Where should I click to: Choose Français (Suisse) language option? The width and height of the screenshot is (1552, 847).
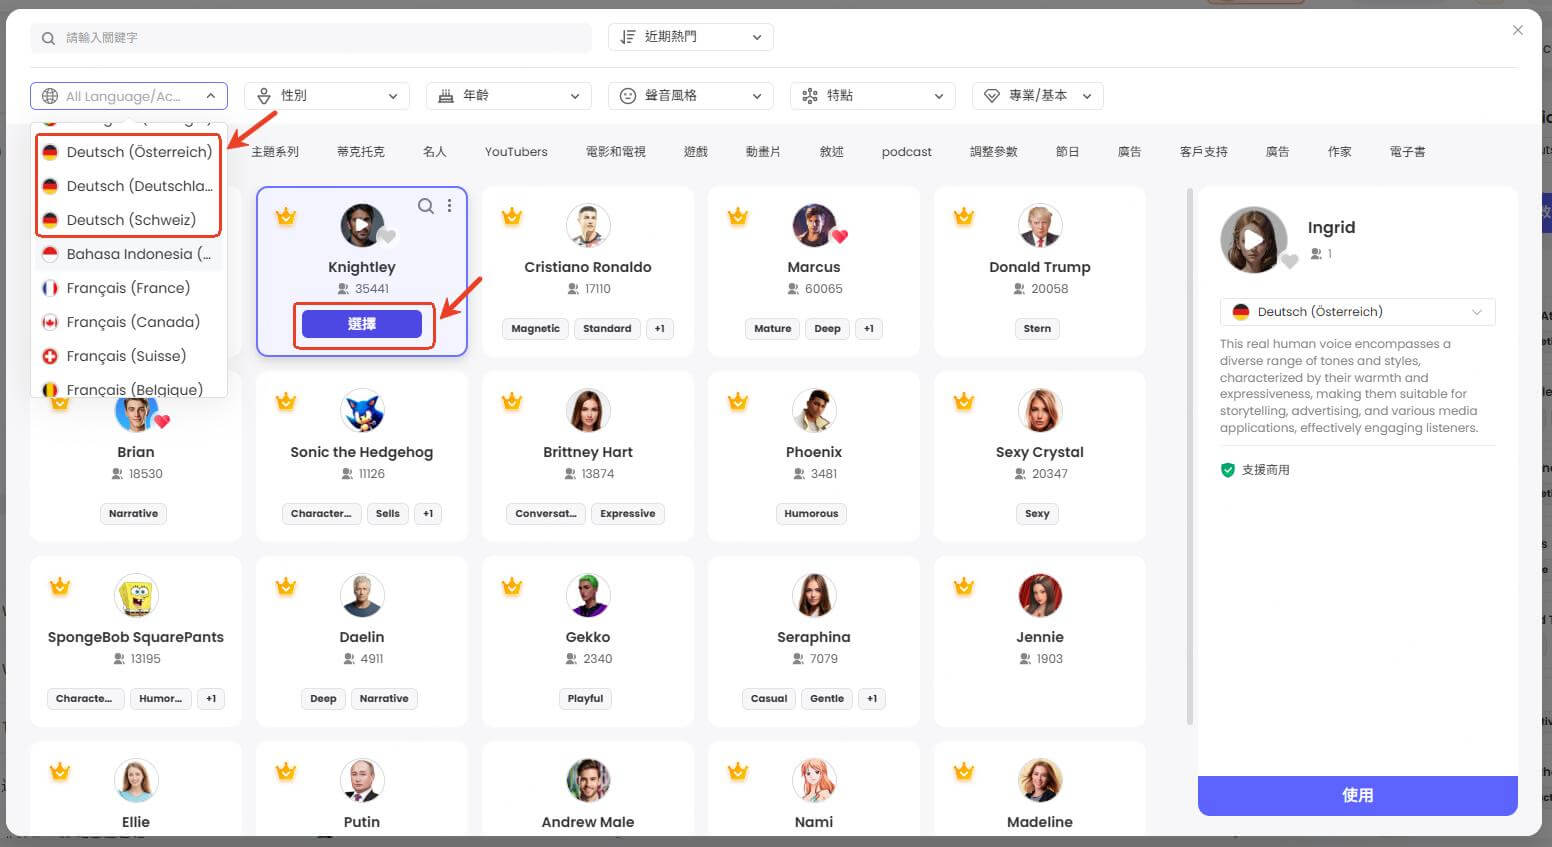coord(128,356)
